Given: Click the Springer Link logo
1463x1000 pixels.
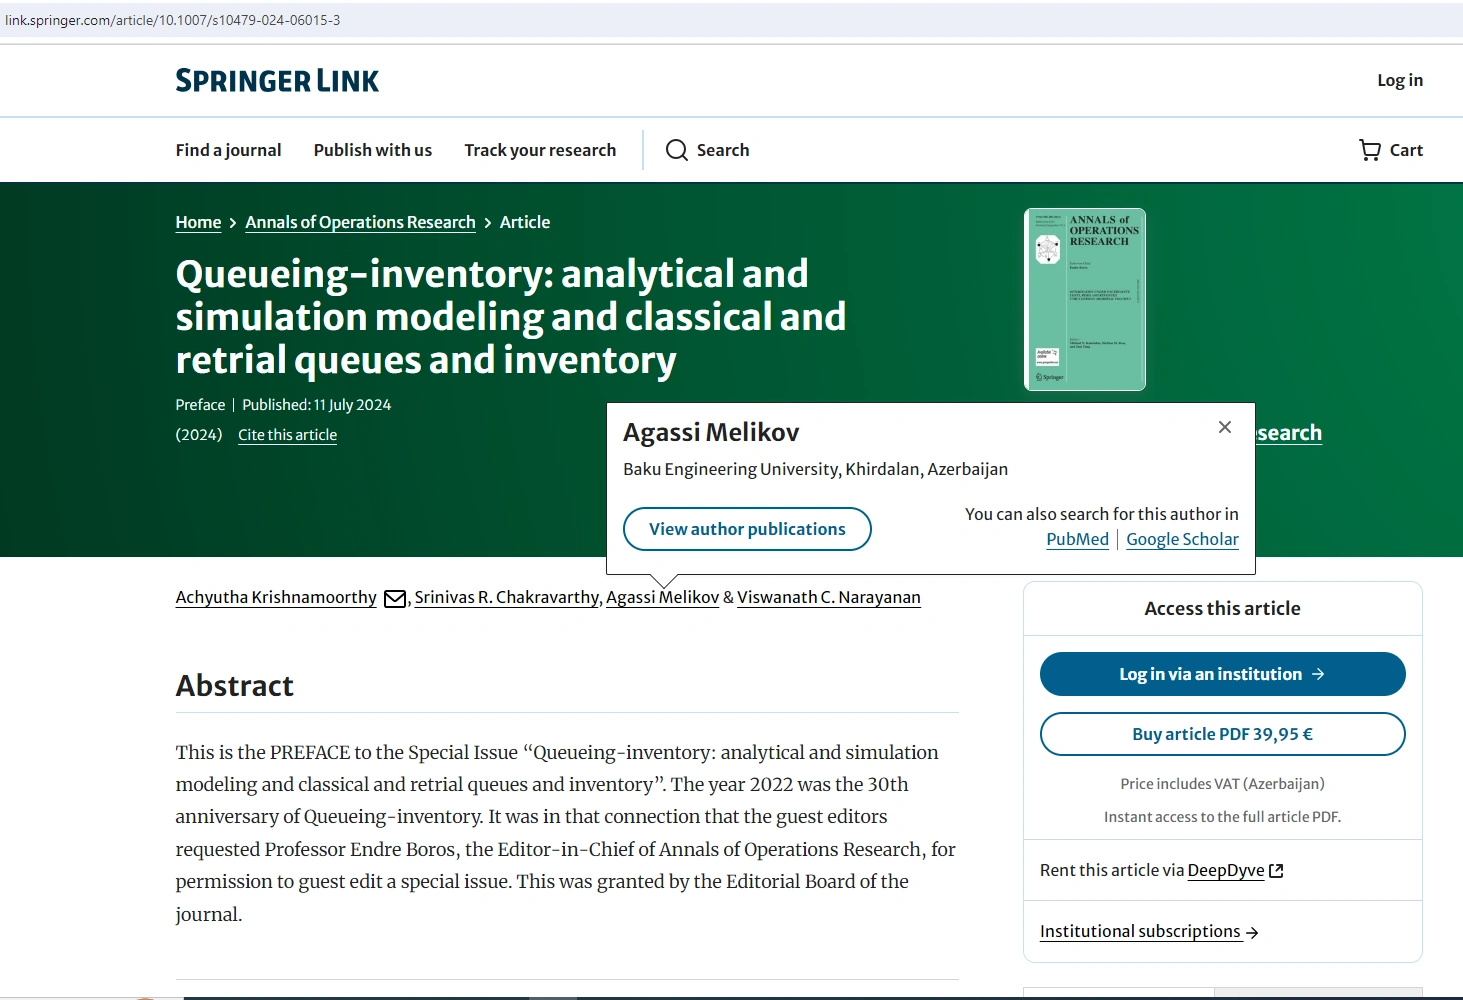Looking at the screenshot, I should tap(277, 81).
